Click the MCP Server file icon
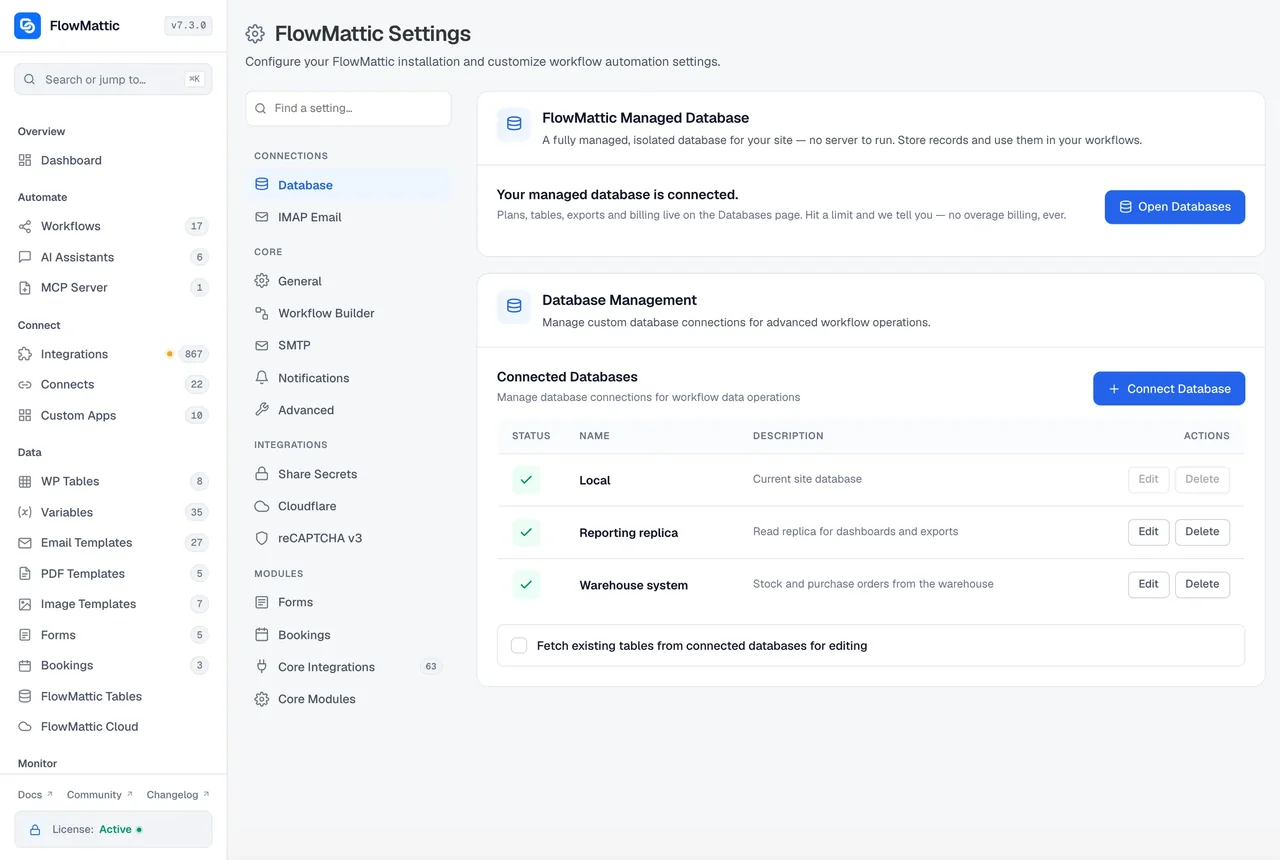The image size is (1280, 860). (x=25, y=287)
